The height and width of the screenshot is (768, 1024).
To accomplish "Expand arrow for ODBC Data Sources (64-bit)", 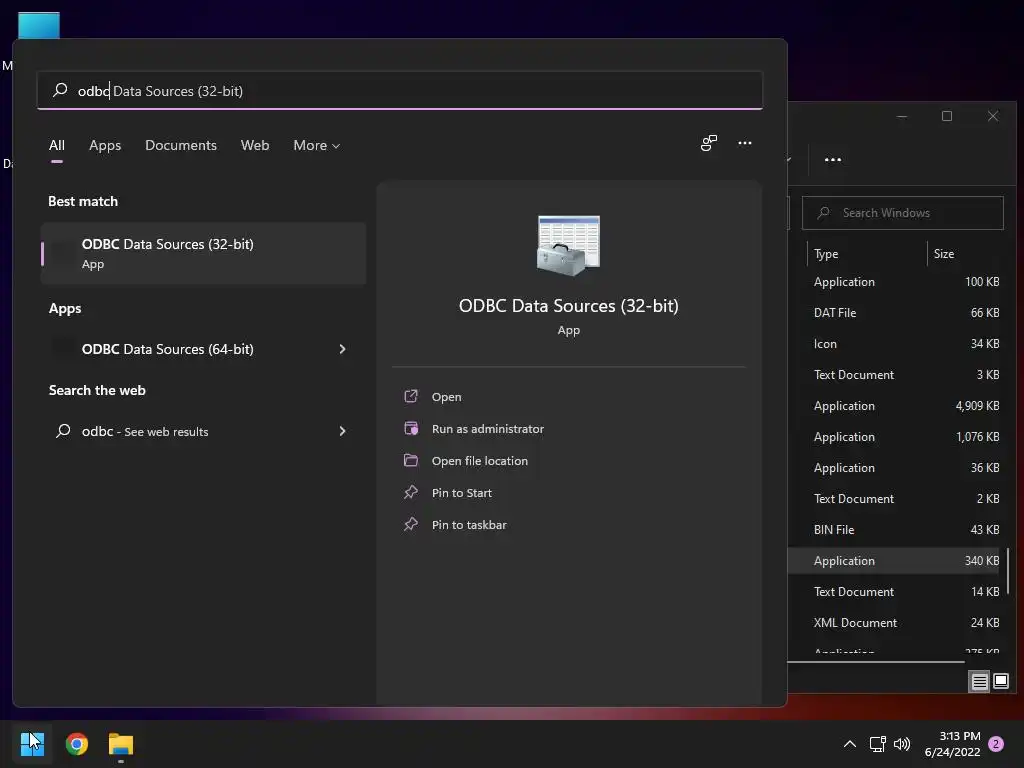I will [342, 349].
